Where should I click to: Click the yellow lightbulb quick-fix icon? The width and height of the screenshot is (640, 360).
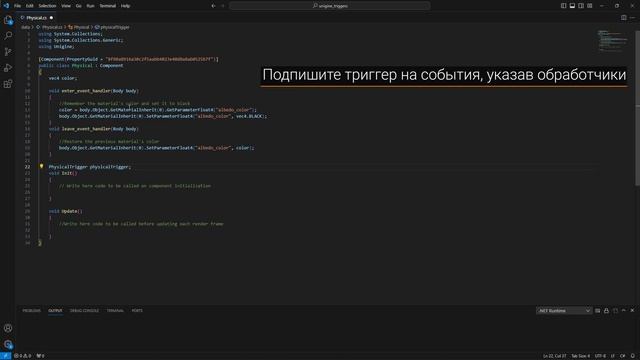click(41, 167)
